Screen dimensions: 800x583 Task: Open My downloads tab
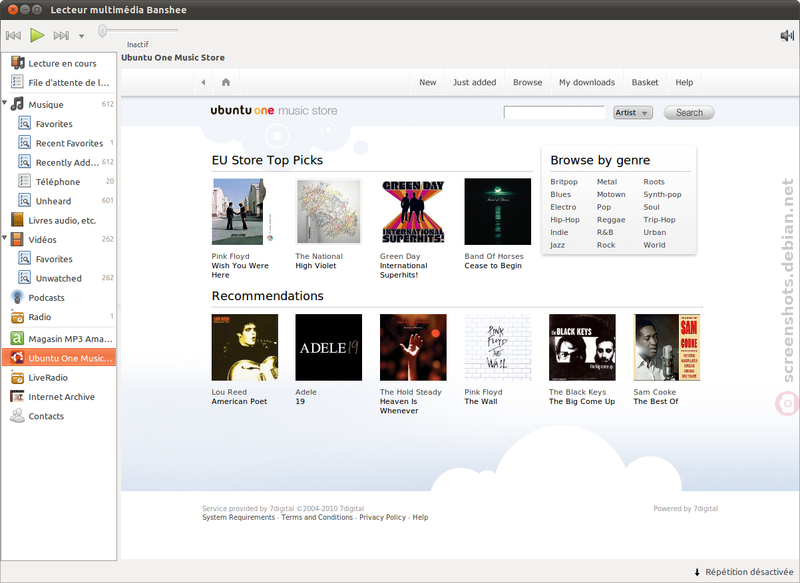[587, 82]
